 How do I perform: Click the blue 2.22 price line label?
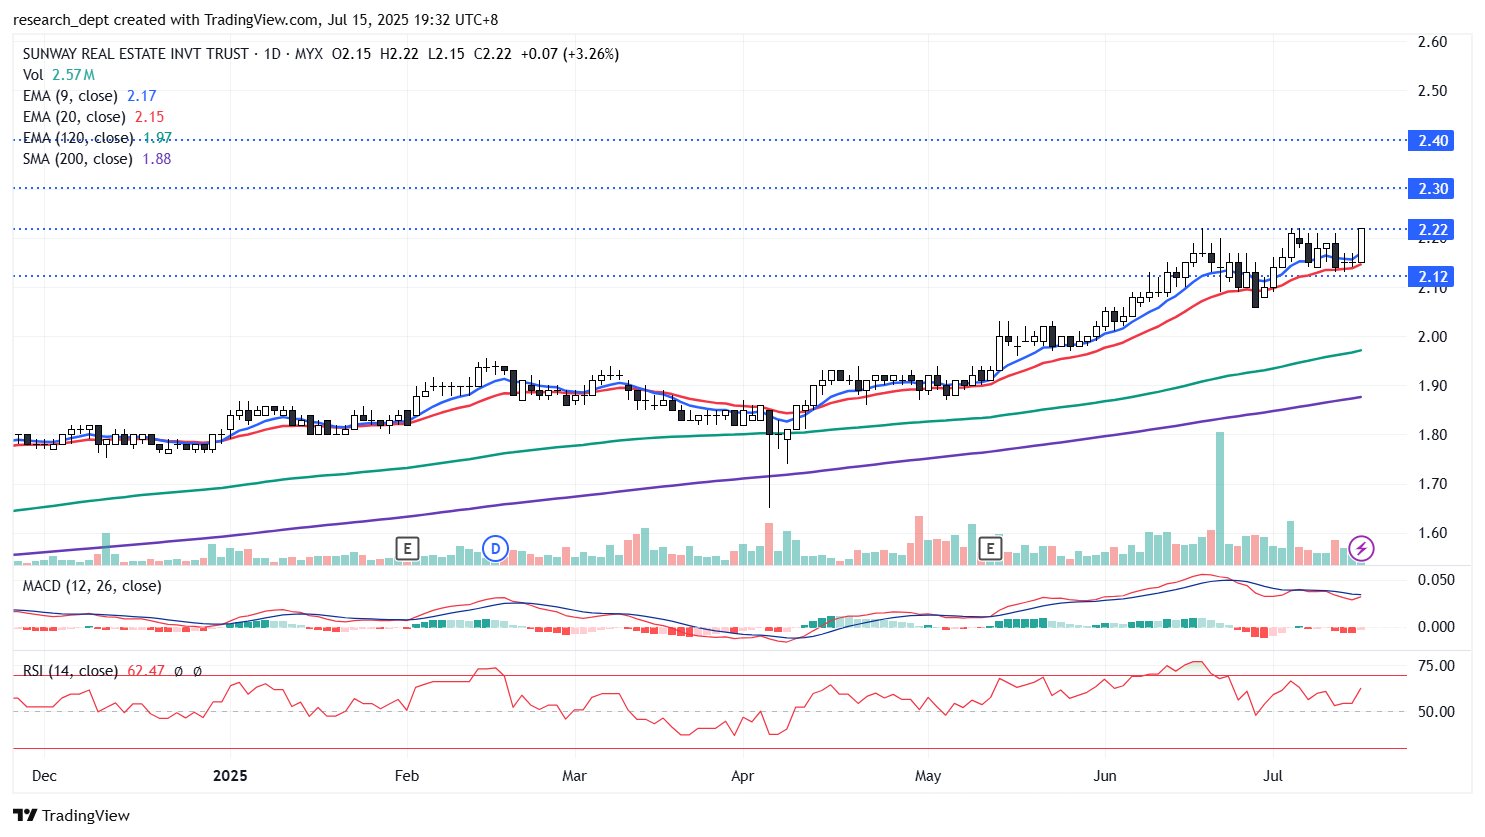click(x=1432, y=230)
